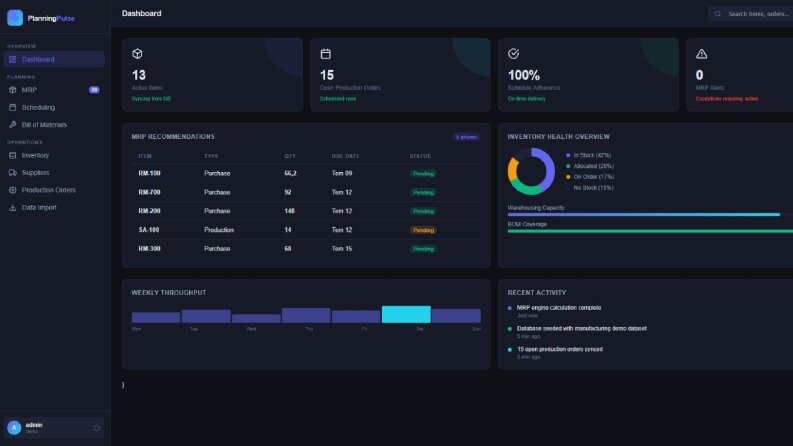
Task: Click the 15 open production orders synced activity
Action: pos(560,349)
